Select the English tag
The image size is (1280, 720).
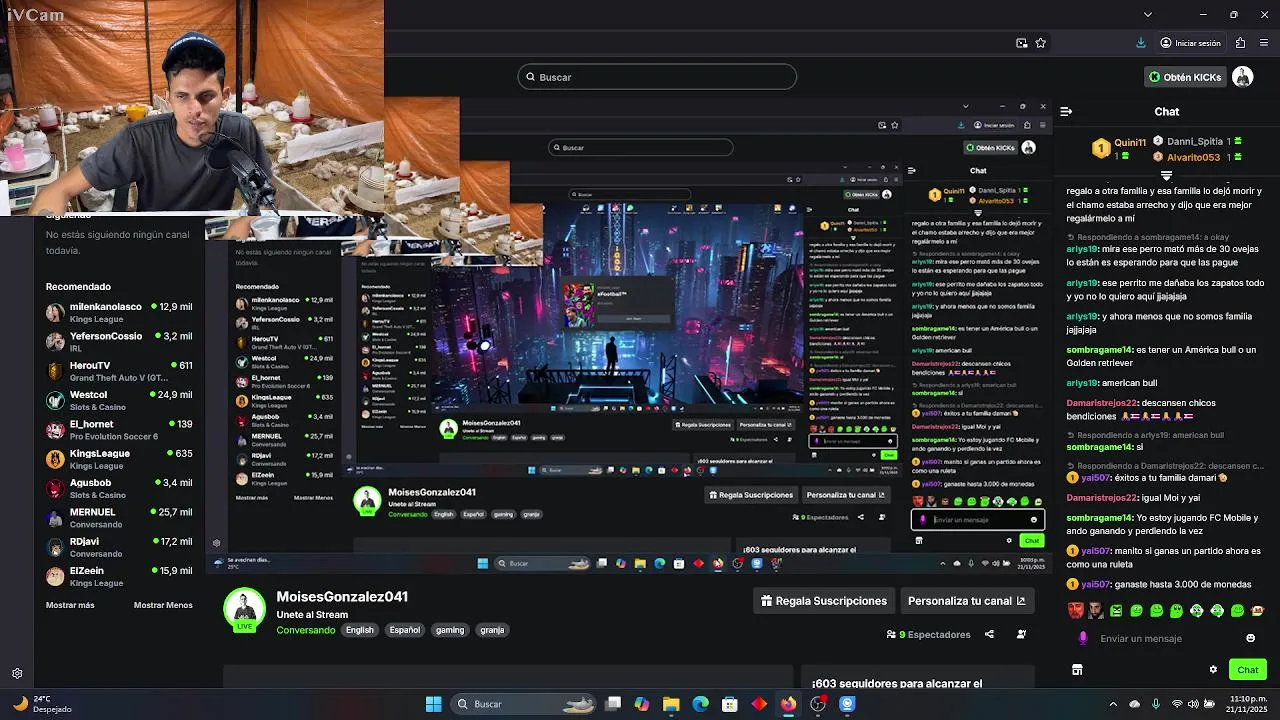[x=359, y=630]
